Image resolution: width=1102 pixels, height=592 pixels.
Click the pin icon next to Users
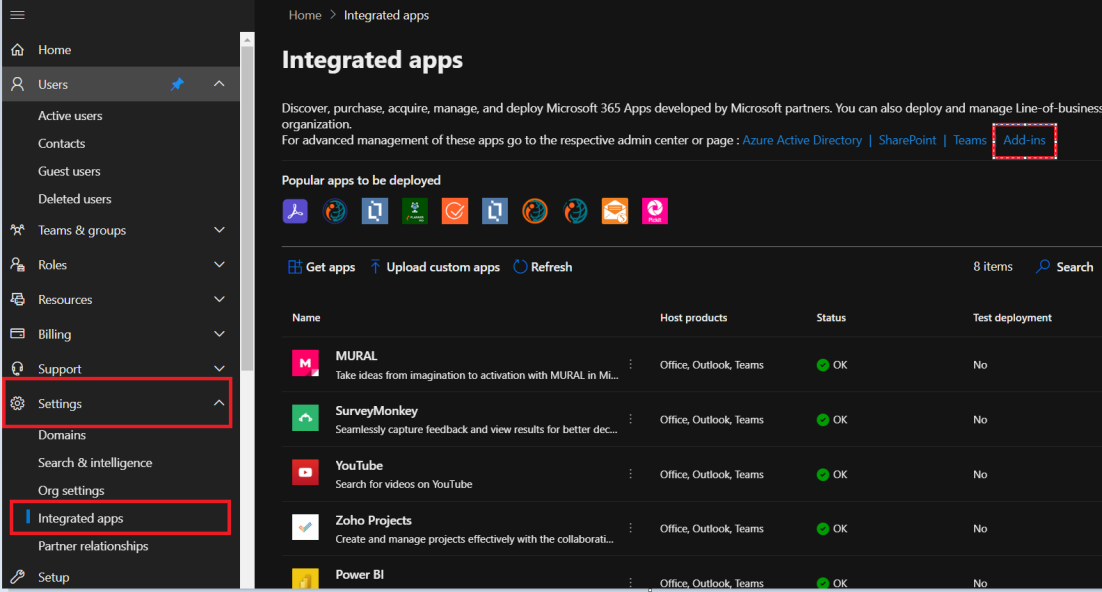pos(177,85)
